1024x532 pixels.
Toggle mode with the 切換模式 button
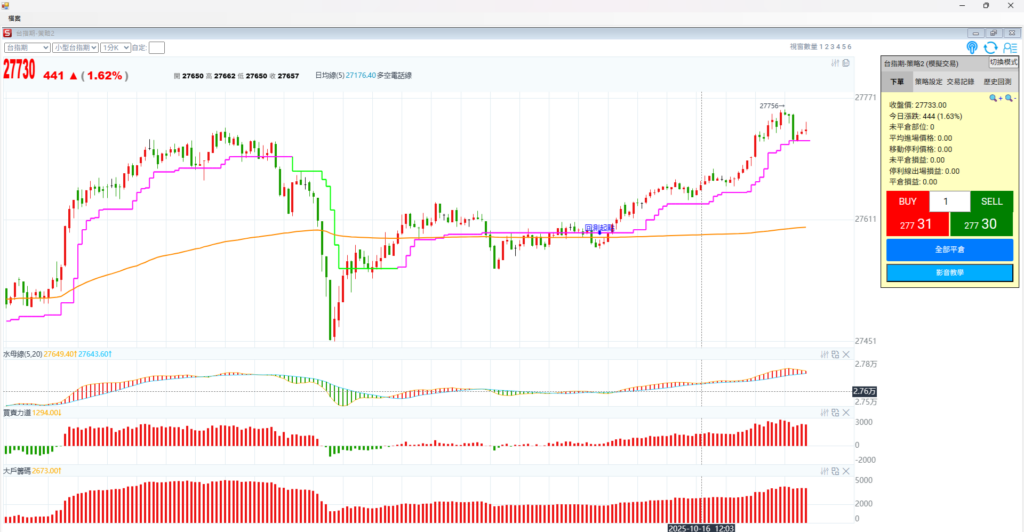[x=1003, y=62]
